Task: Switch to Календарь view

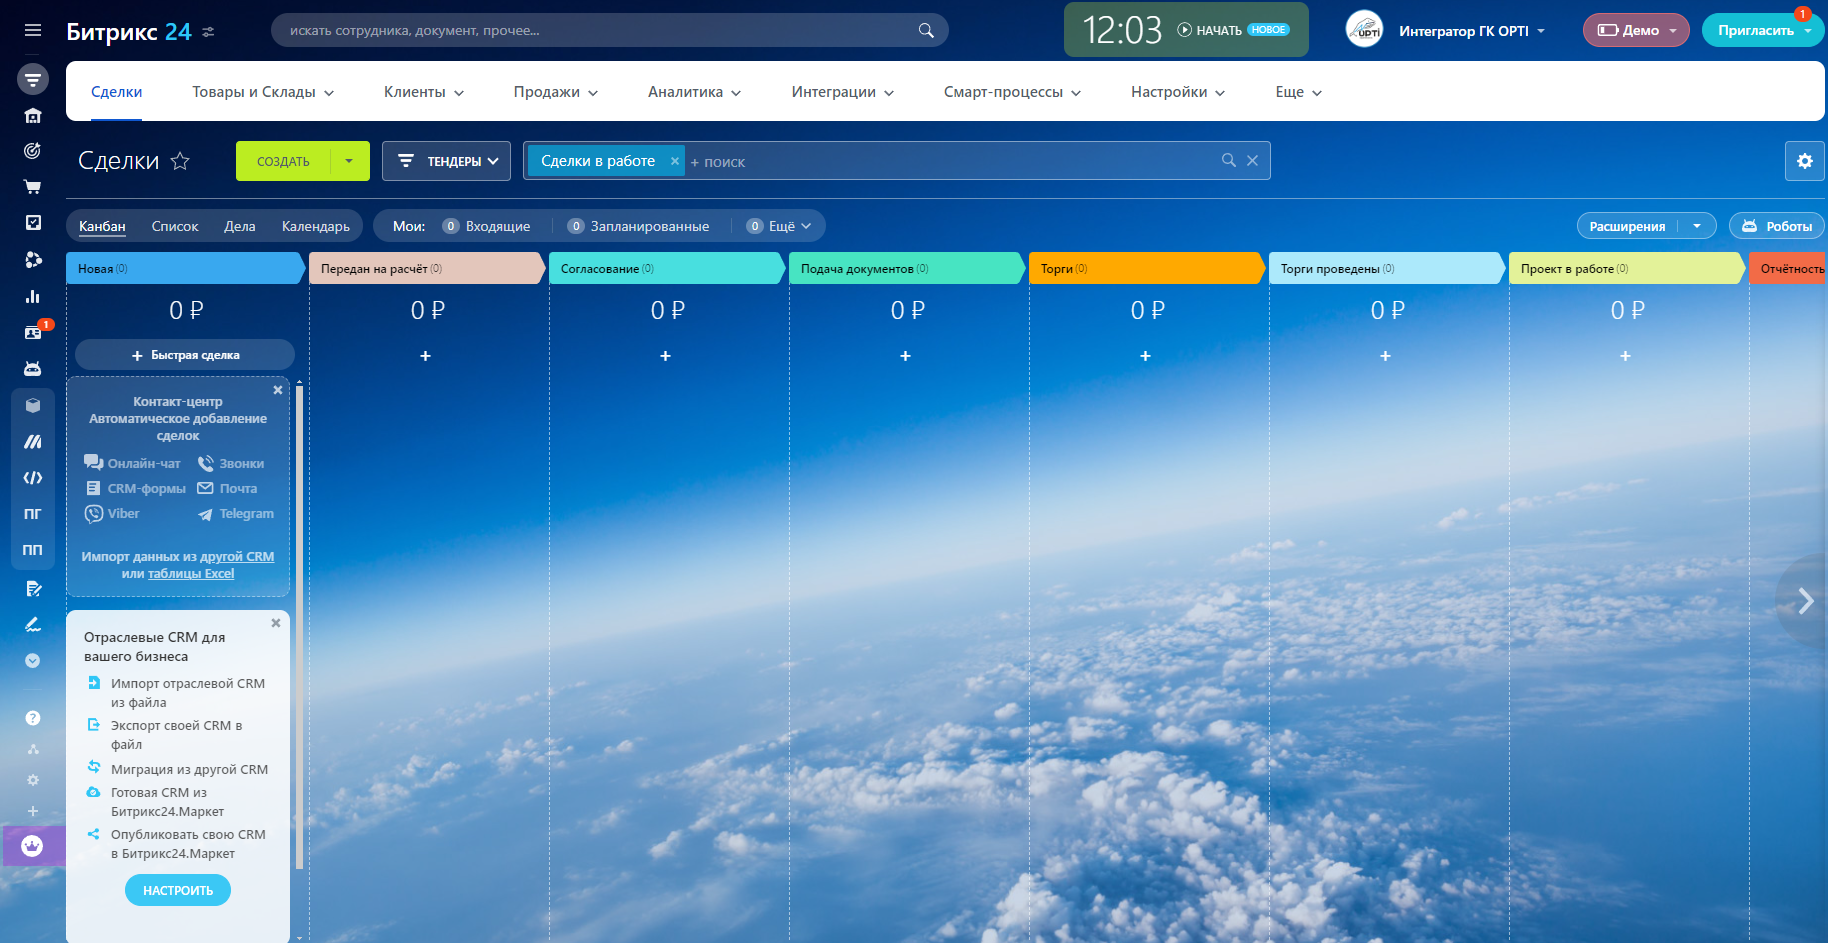Action: pos(316,226)
